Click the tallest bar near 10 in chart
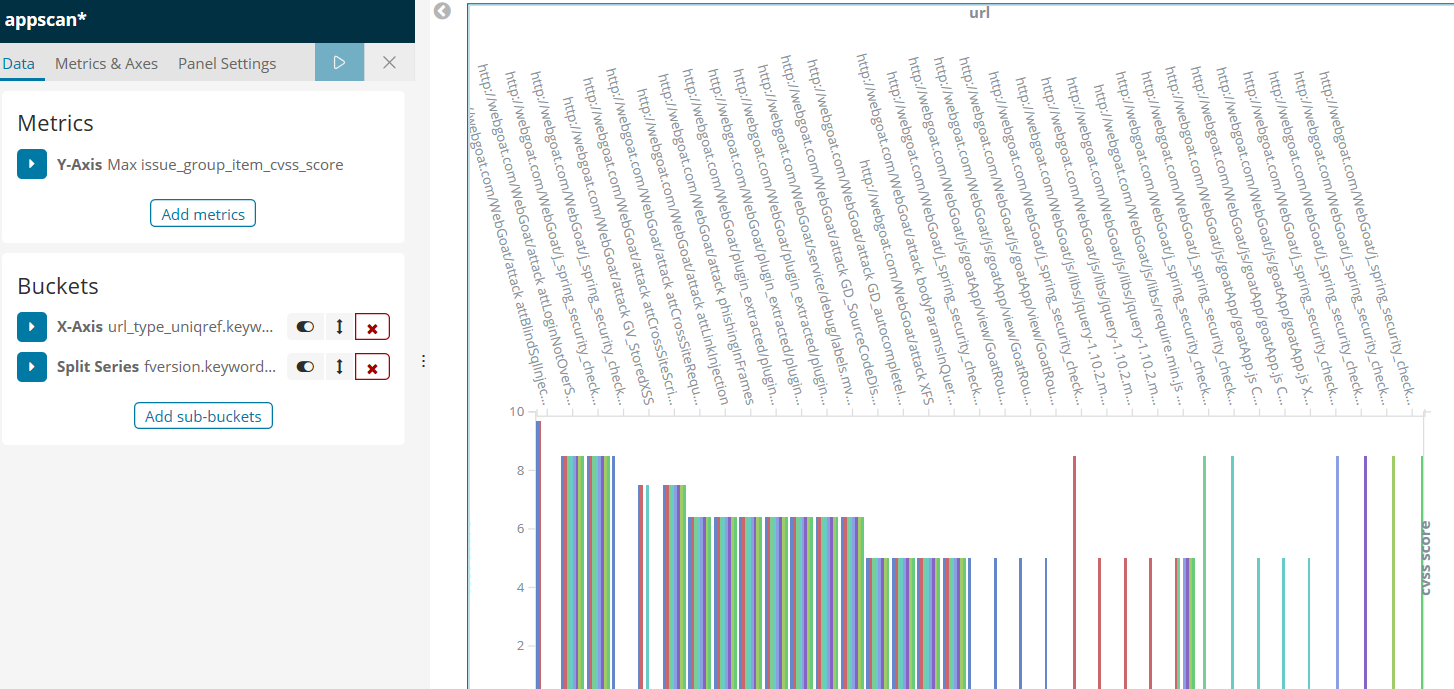 (x=538, y=555)
